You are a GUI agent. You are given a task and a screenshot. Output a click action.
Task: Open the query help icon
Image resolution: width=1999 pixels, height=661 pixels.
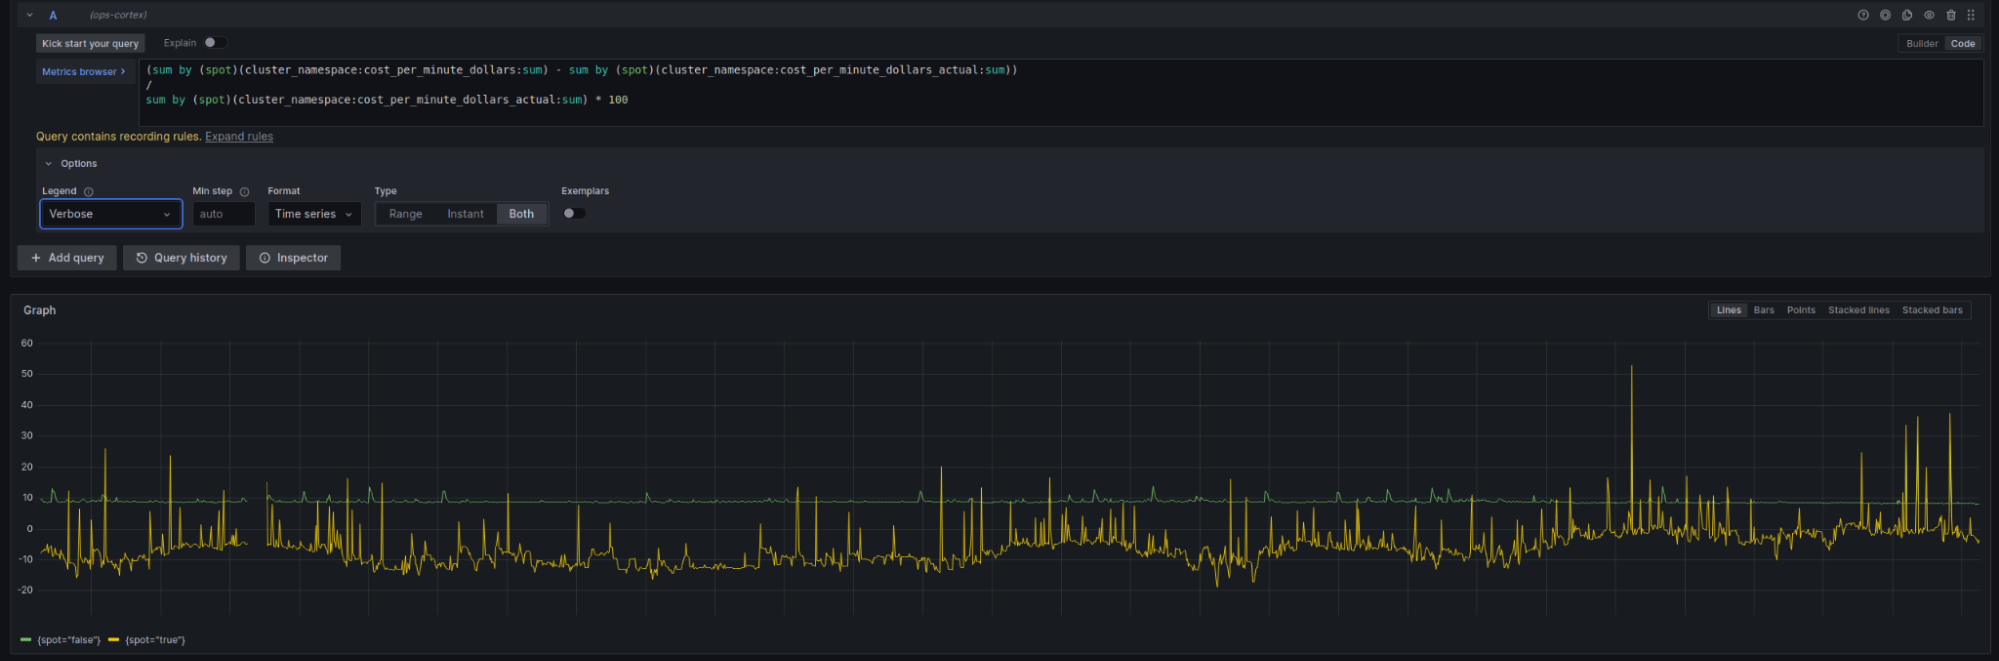pyautogui.click(x=1863, y=15)
